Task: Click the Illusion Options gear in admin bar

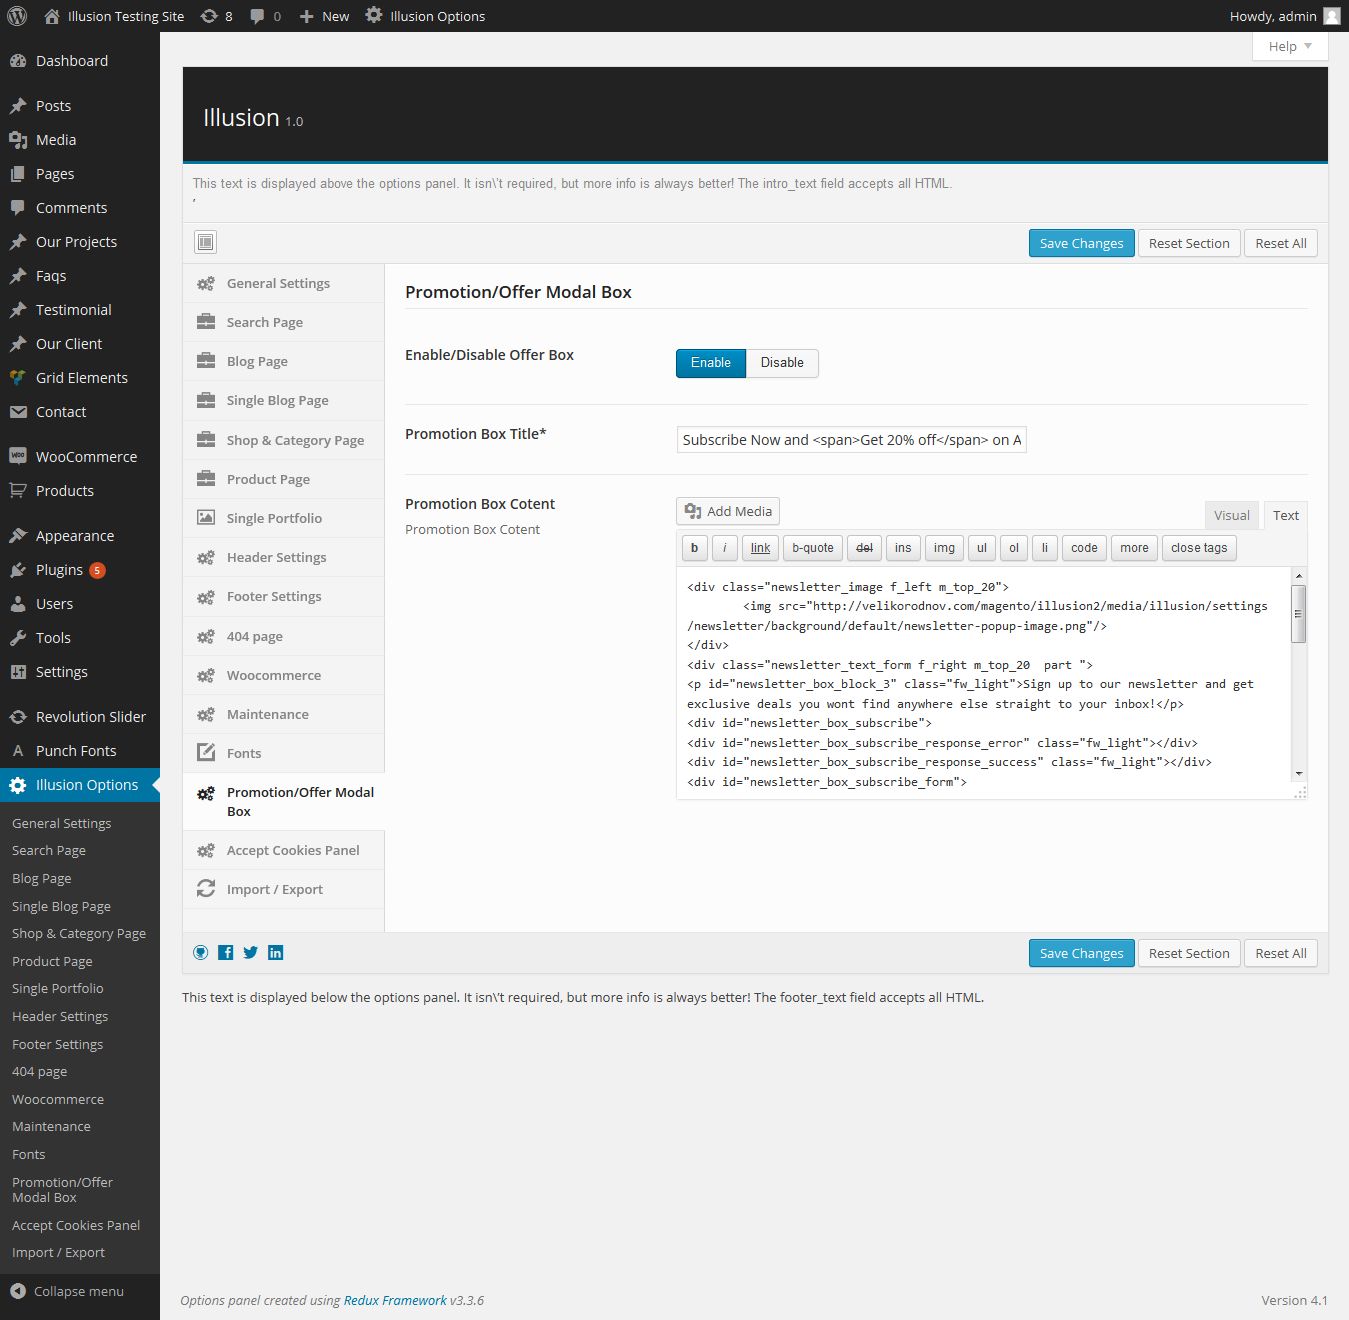Action: pyautogui.click(x=374, y=15)
